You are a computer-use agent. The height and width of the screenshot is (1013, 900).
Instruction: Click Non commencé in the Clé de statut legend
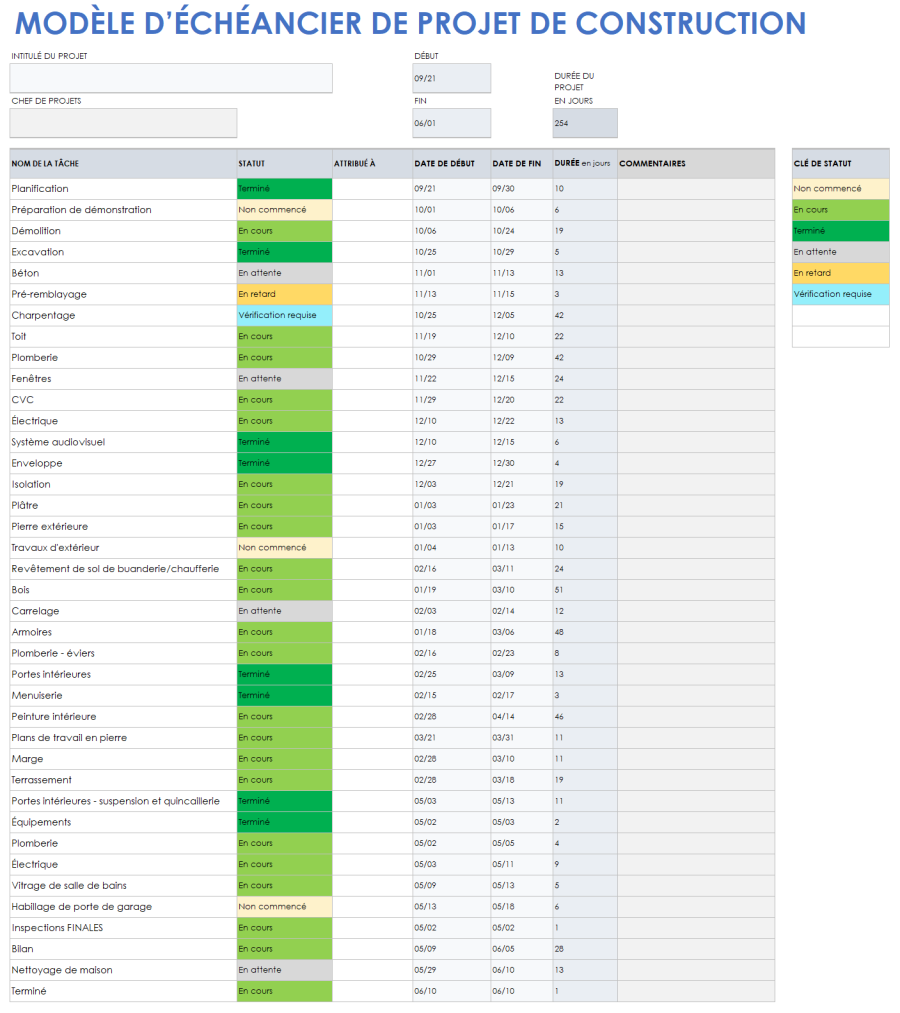839,189
